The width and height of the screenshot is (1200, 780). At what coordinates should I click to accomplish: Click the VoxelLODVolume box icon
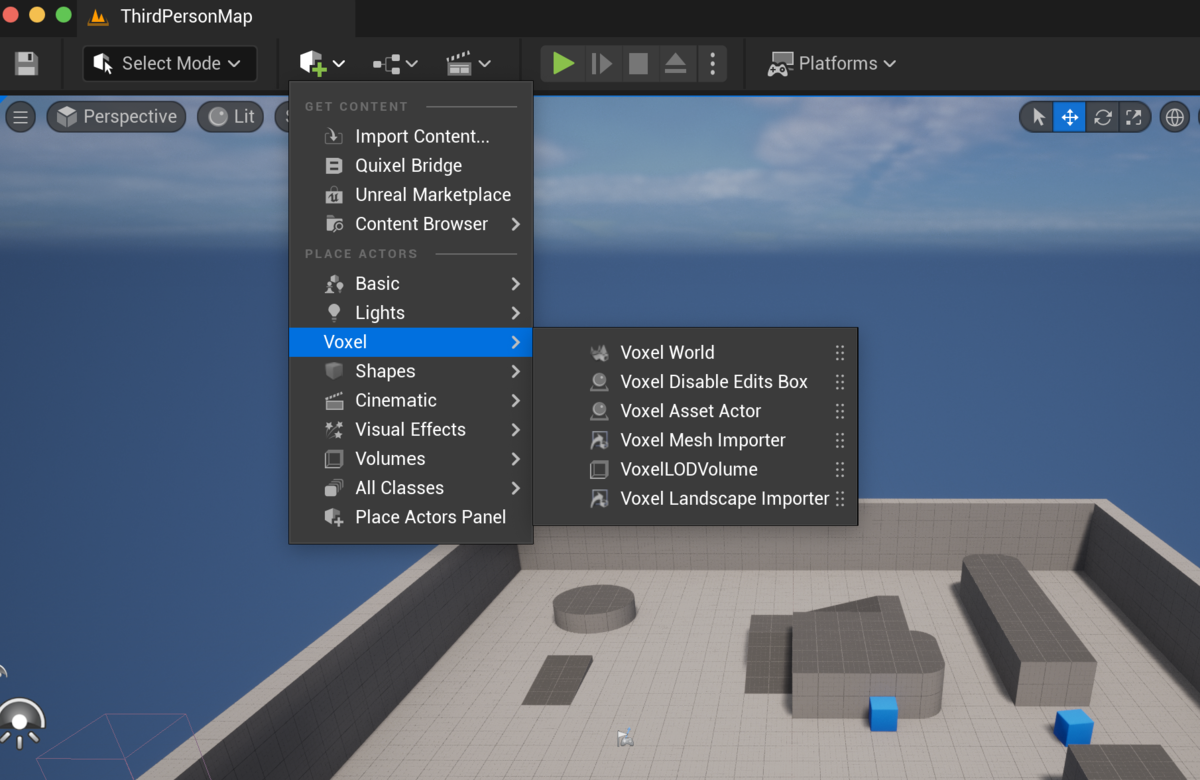pos(599,469)
